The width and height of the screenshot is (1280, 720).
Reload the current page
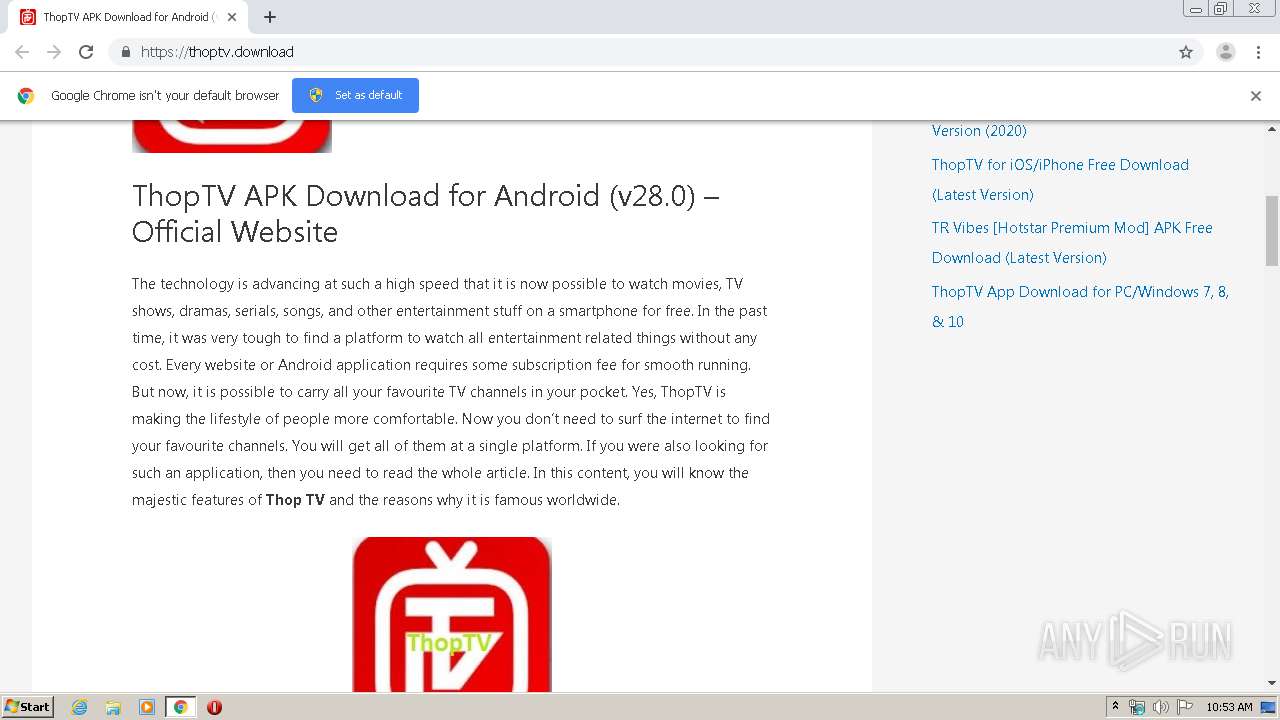point(86,52)
